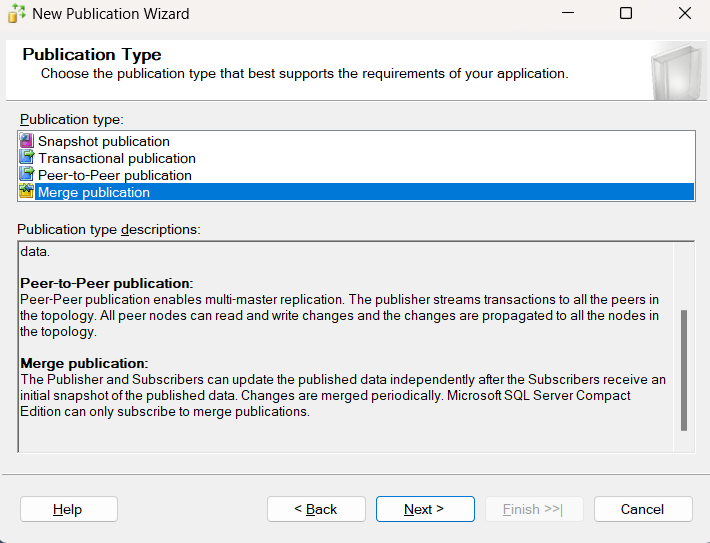The image size is (710, 543).
Task: Click the New Publication Wizard title icon
Action: (17, 14)
